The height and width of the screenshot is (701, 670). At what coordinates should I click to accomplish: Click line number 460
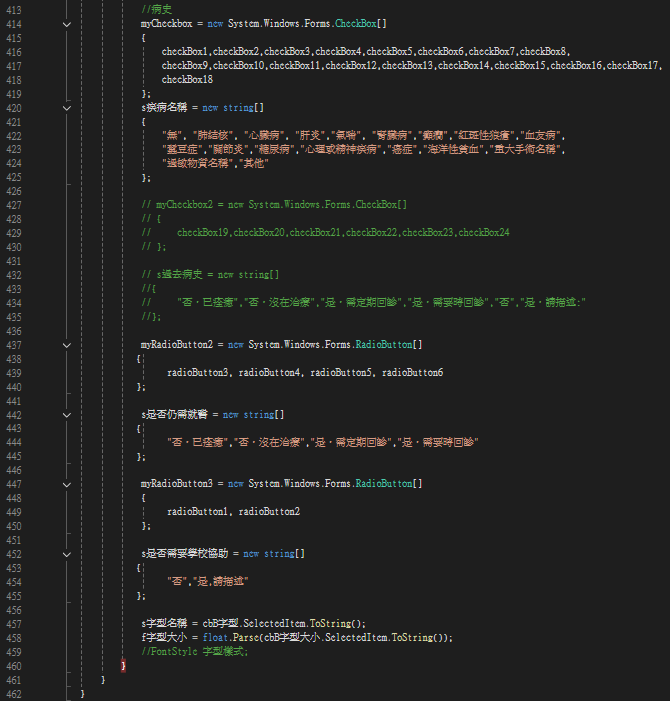pos(13,666)
